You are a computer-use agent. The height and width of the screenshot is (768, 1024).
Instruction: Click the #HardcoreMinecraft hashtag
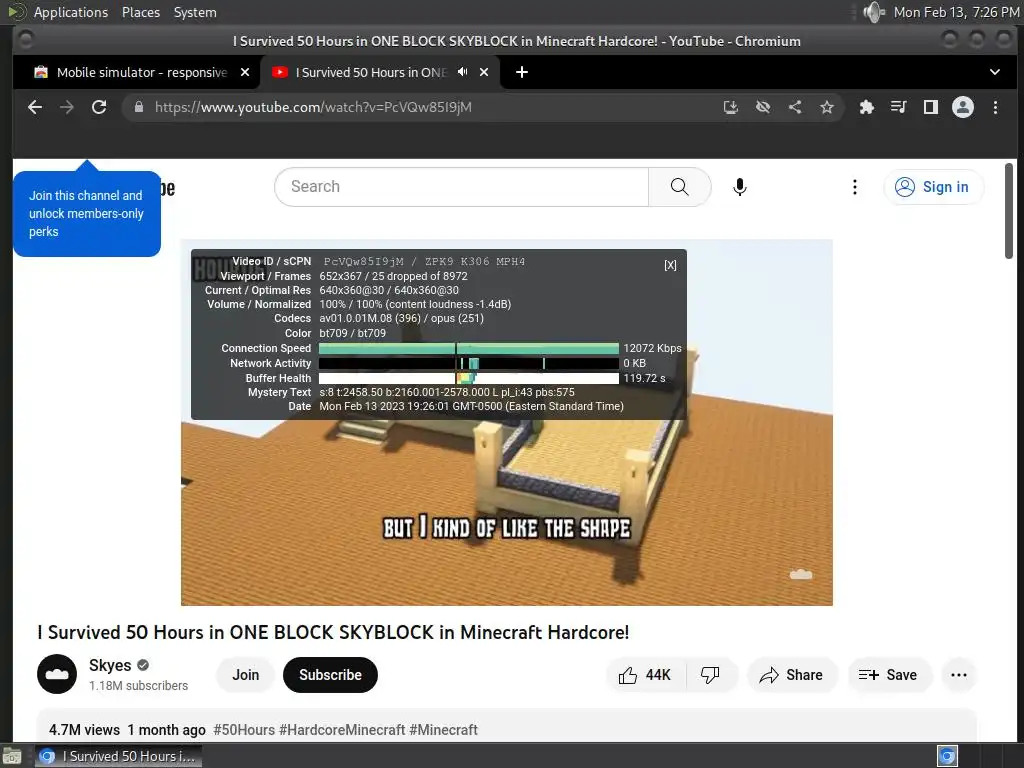(342, 729)
